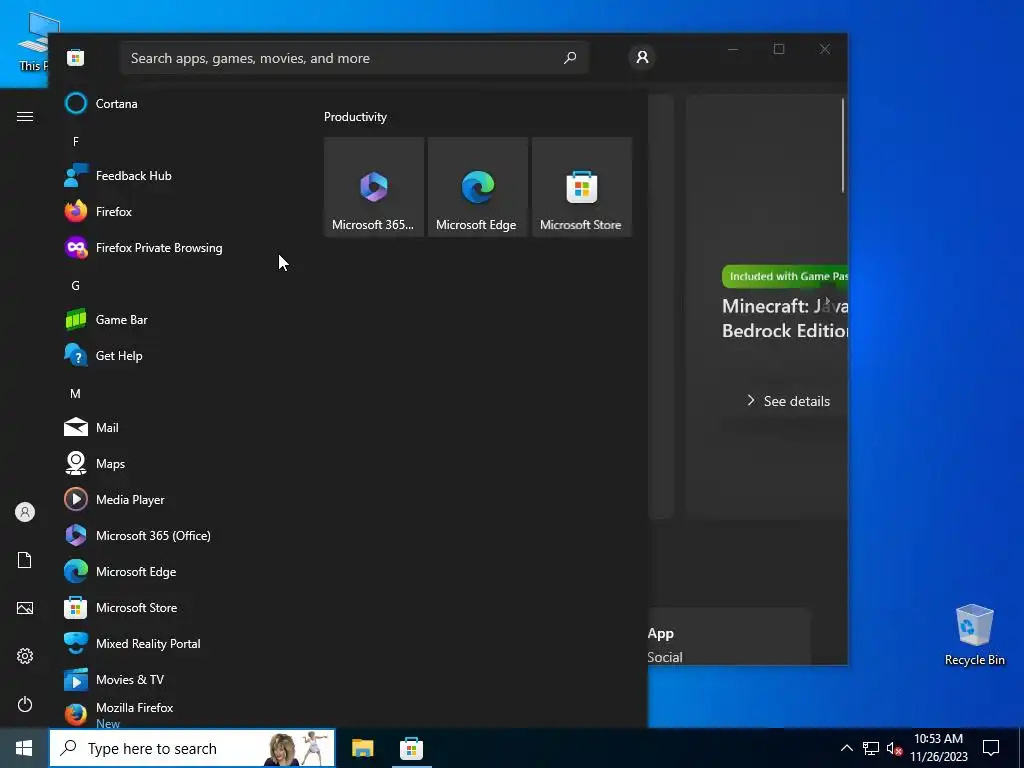Open Documents from Start sidebar
Image resolution: width=1024 pixels, height=768 pixels.
(x=25, y=560)
